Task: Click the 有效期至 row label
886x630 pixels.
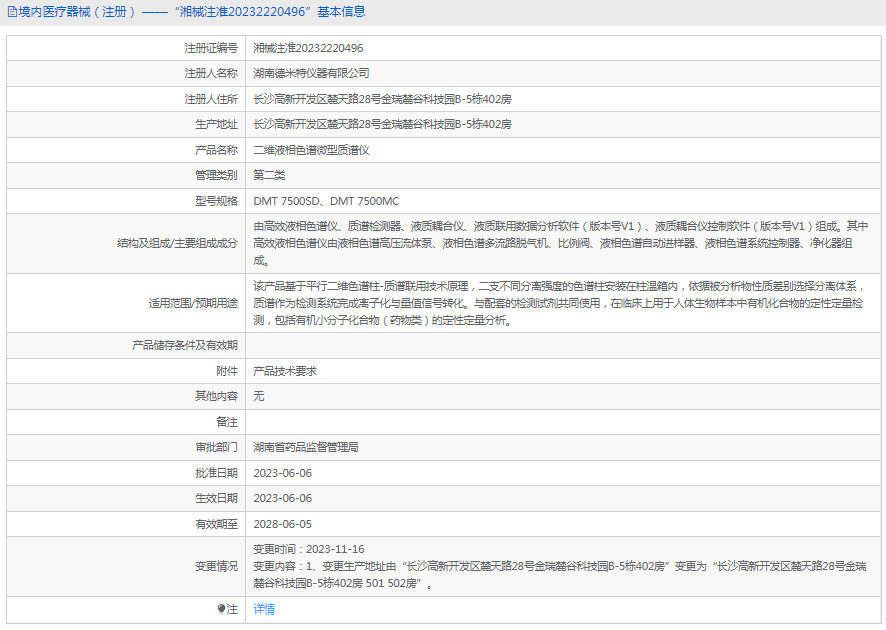Action: 216,524
